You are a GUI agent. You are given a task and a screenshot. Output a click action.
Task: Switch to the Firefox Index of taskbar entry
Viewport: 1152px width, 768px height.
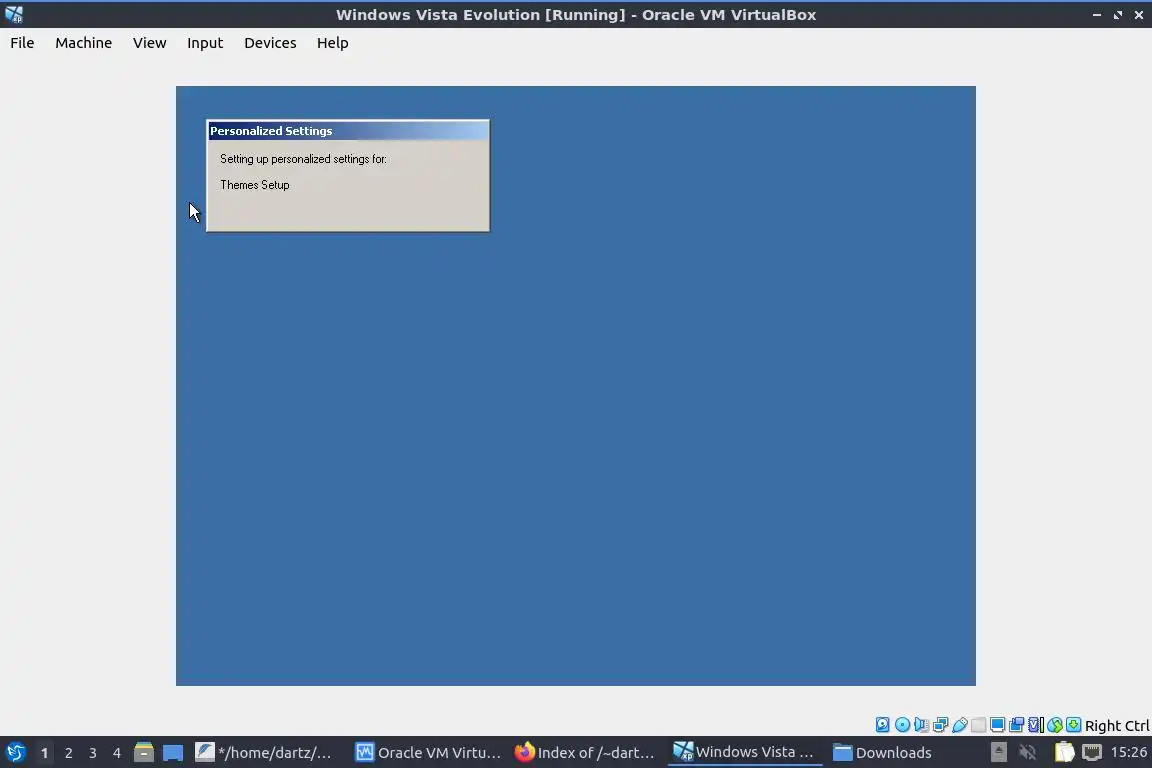pos(585,753)
